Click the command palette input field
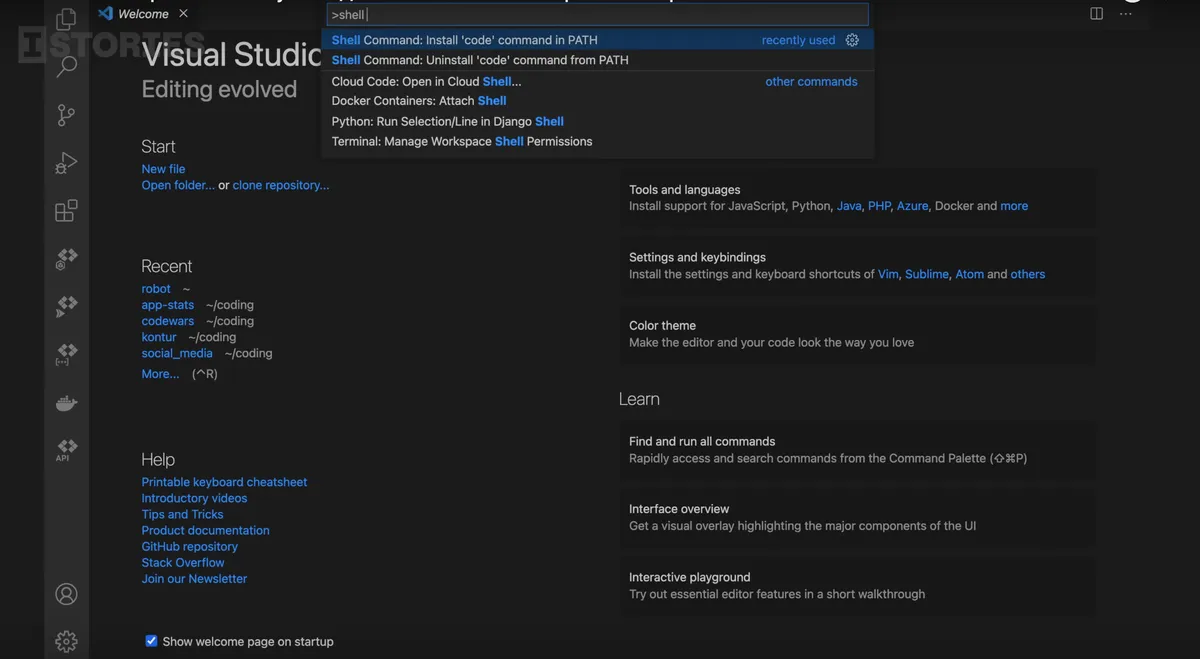 (597, 15)
